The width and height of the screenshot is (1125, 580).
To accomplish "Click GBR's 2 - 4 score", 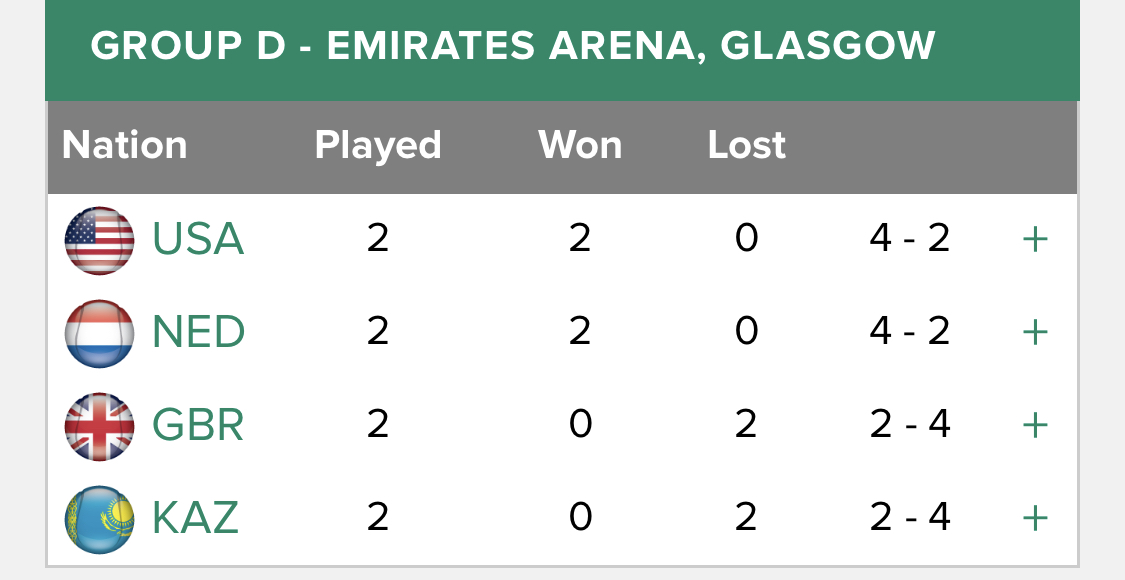I will coord(909,424).
